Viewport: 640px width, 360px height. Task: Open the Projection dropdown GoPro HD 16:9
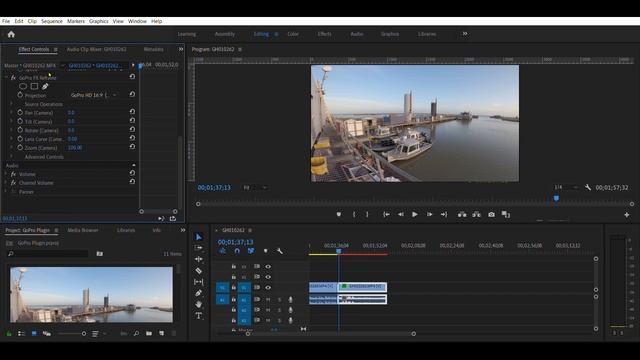94,95
